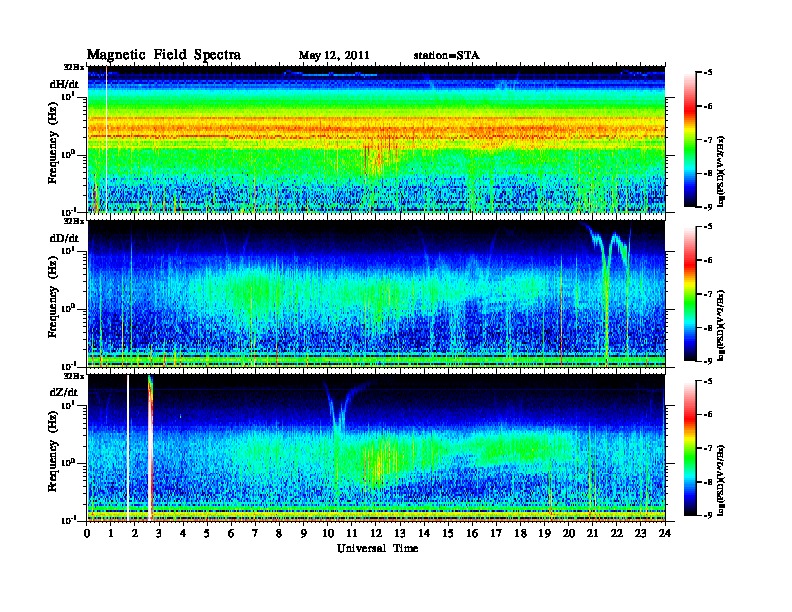Click the "Magnetic Field Spectra" title

[x=164, y=55]
